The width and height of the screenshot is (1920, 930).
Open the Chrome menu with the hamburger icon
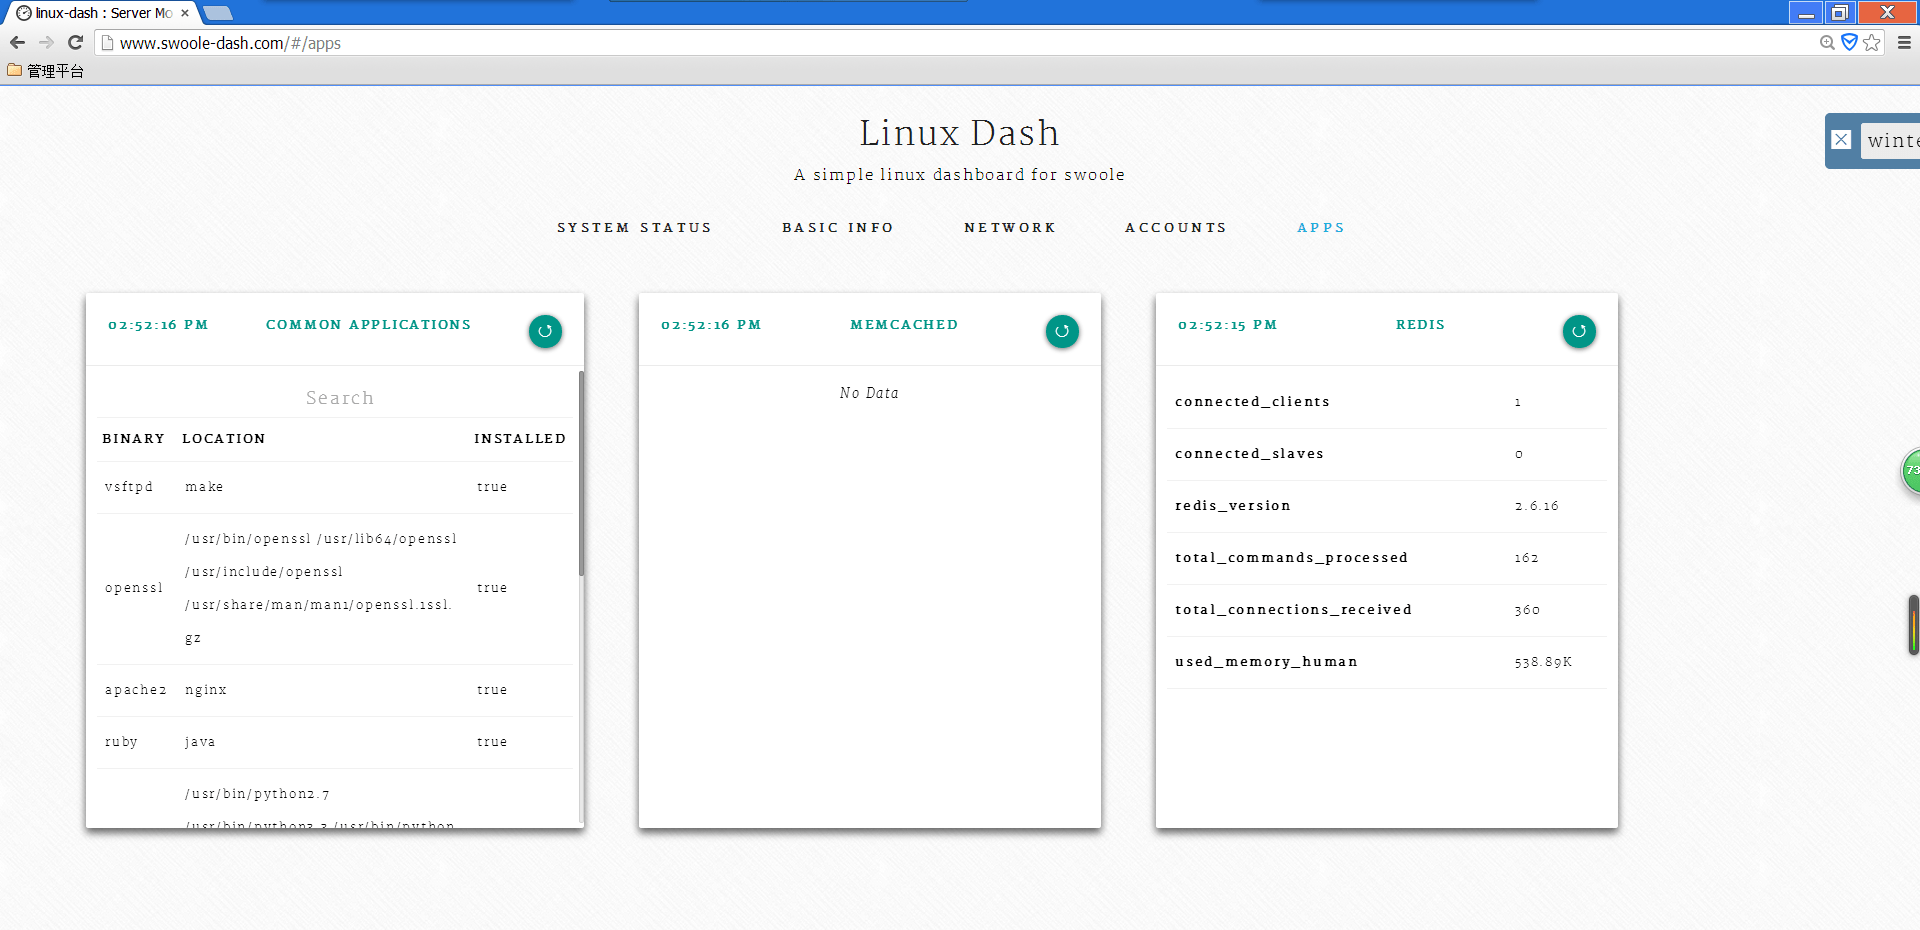coord(1905,42)
